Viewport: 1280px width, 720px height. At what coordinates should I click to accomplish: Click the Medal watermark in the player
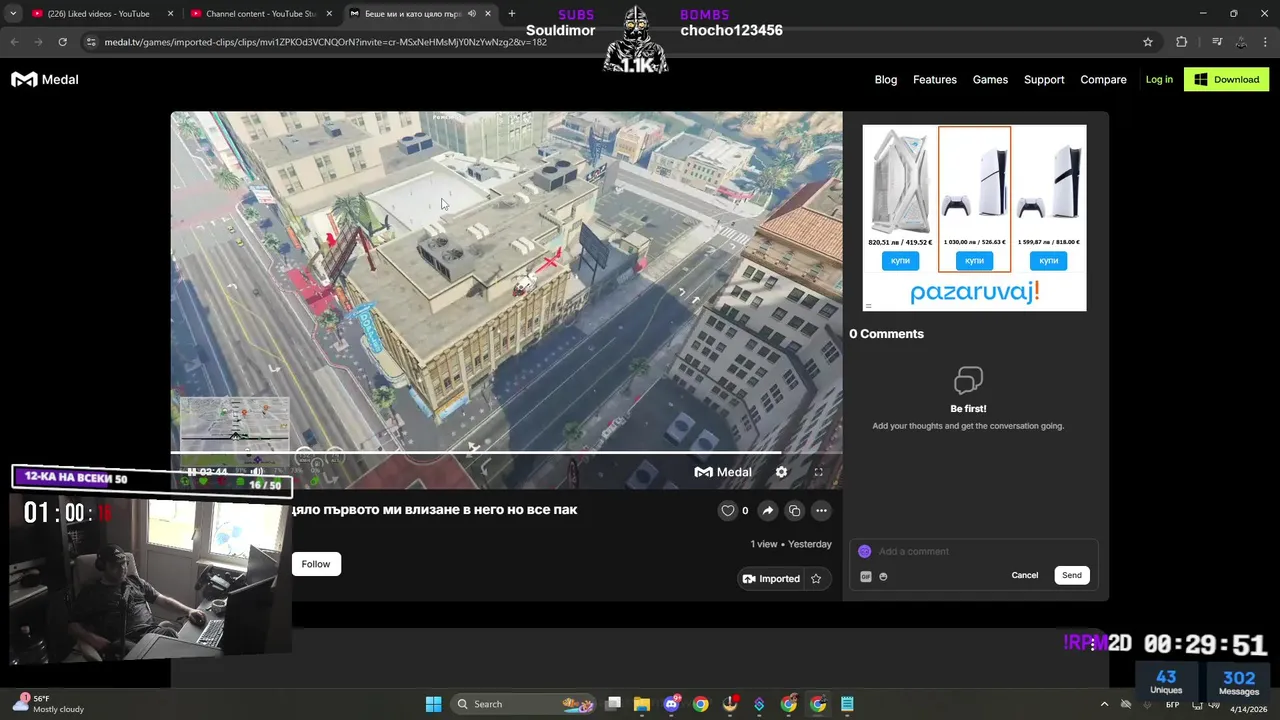coord(723,472)
